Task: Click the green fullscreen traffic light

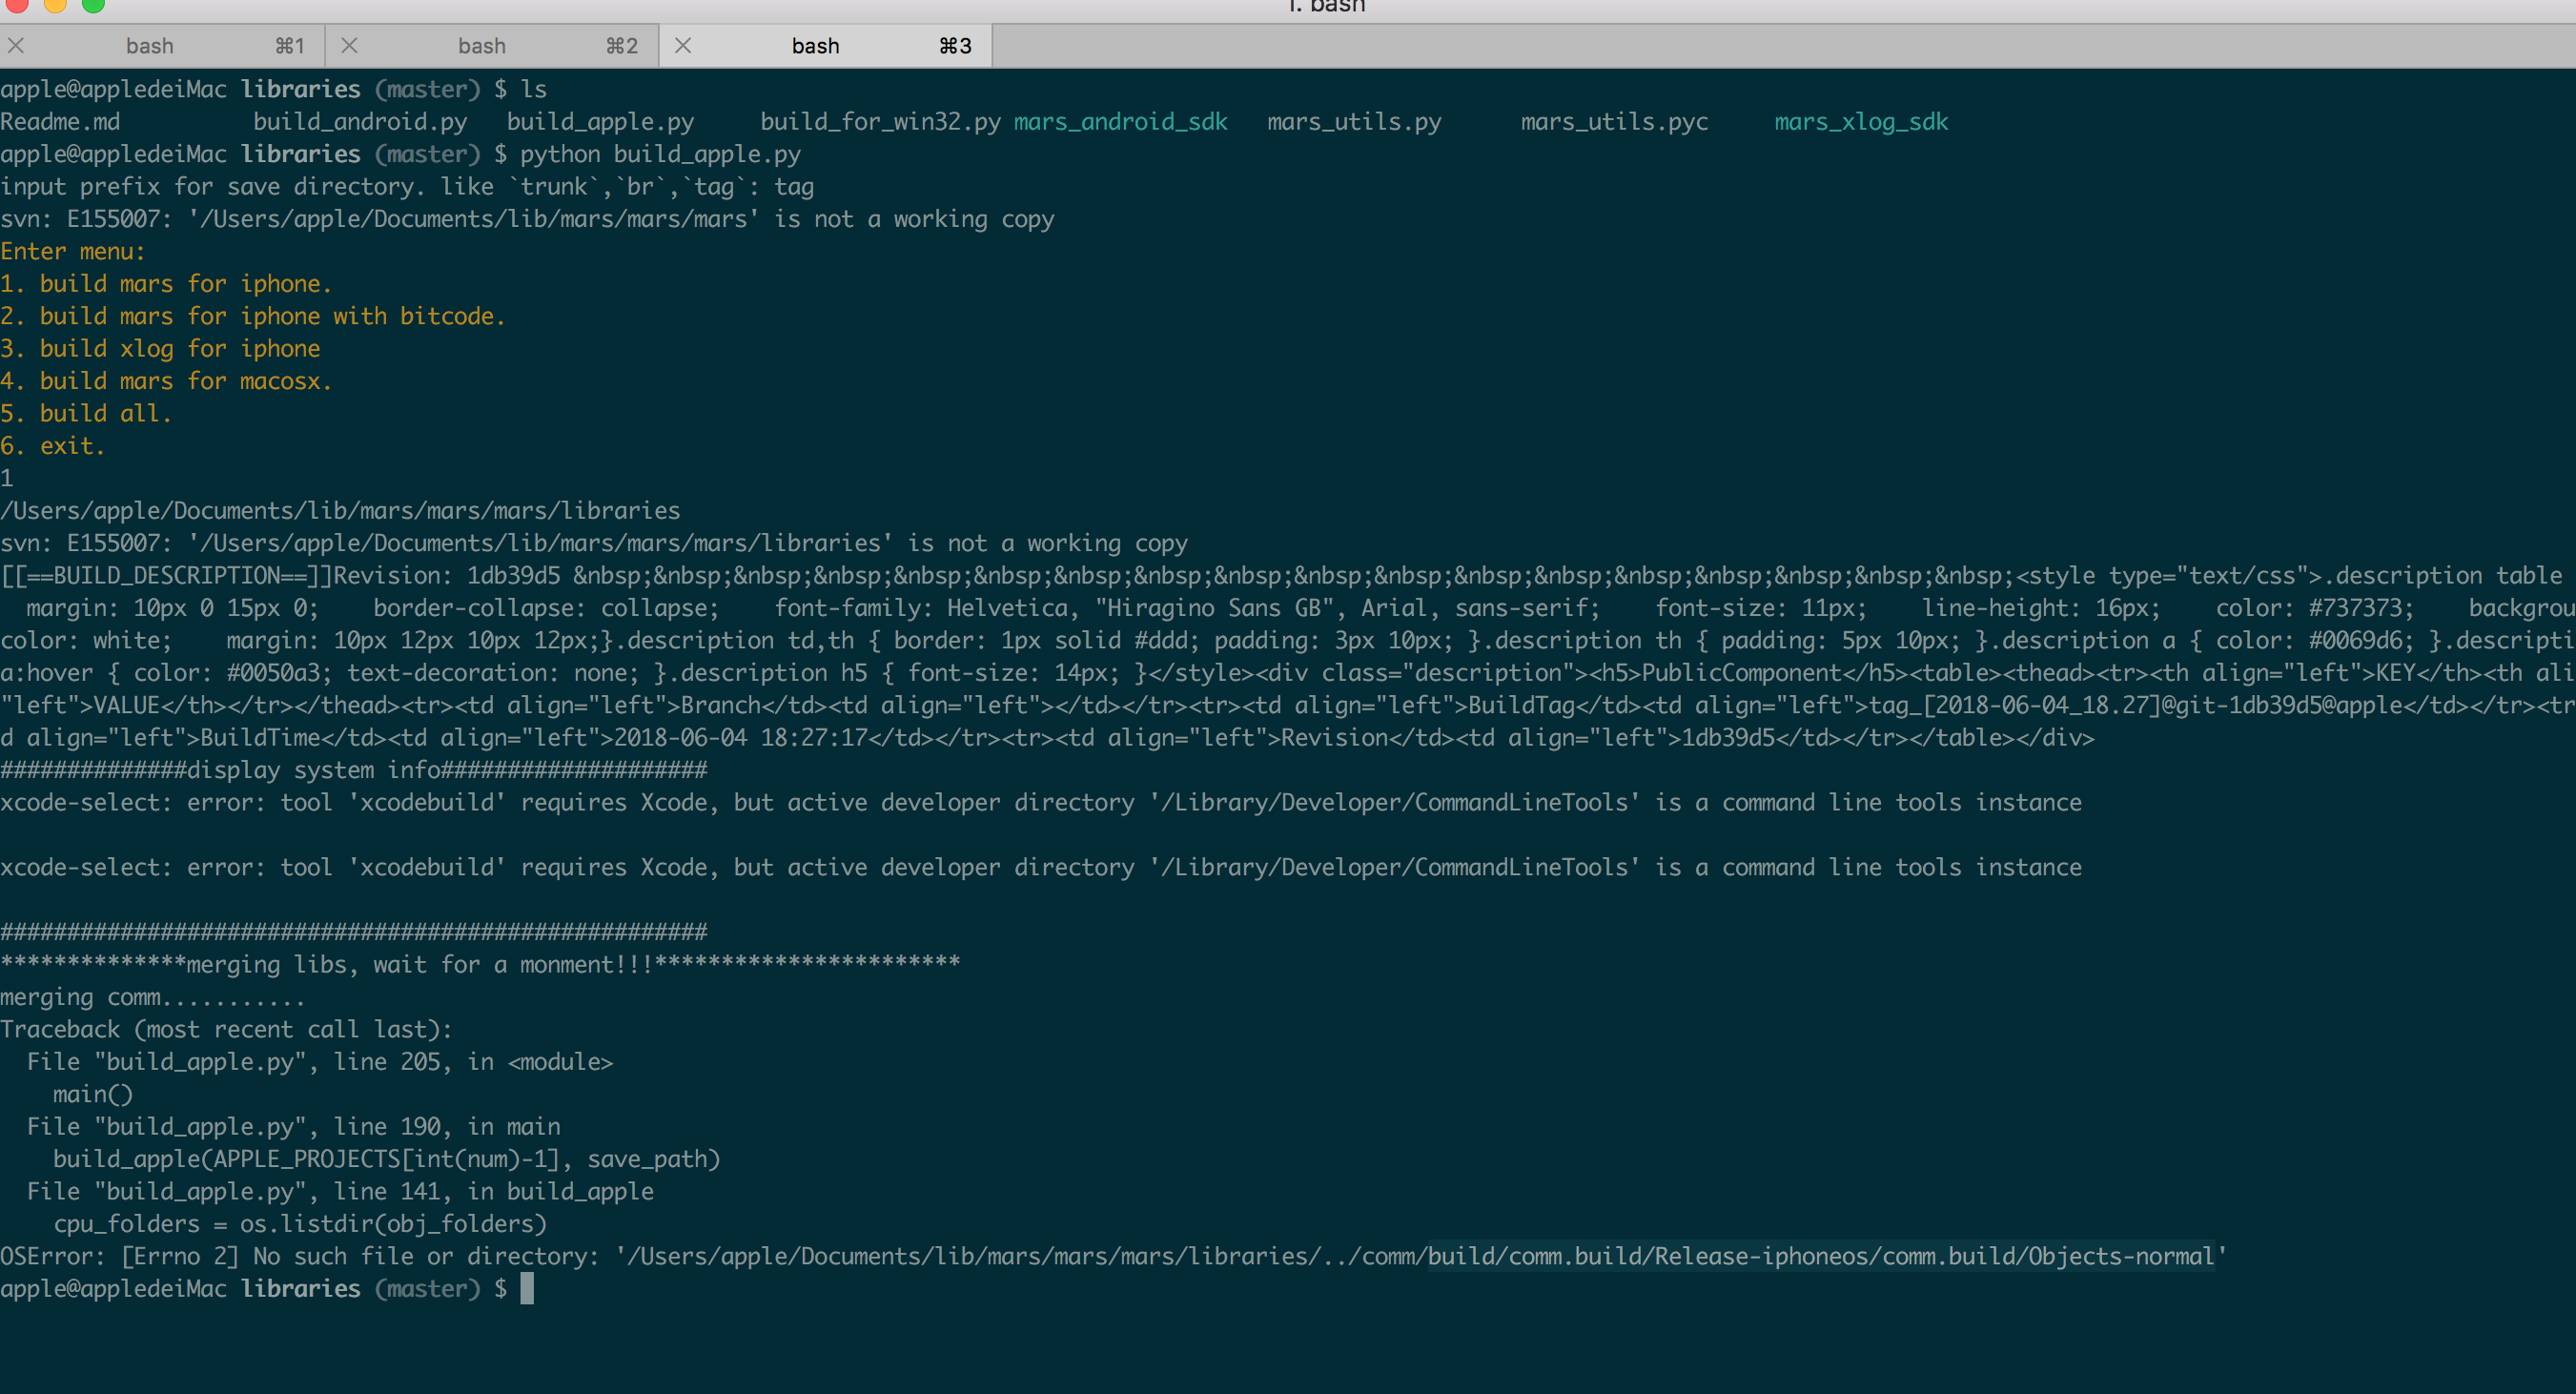Action: [93, 7]
